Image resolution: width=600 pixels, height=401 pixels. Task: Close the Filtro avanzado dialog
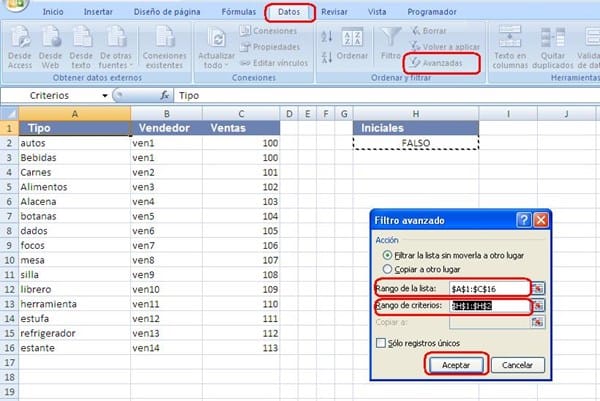tap(541, 220)
